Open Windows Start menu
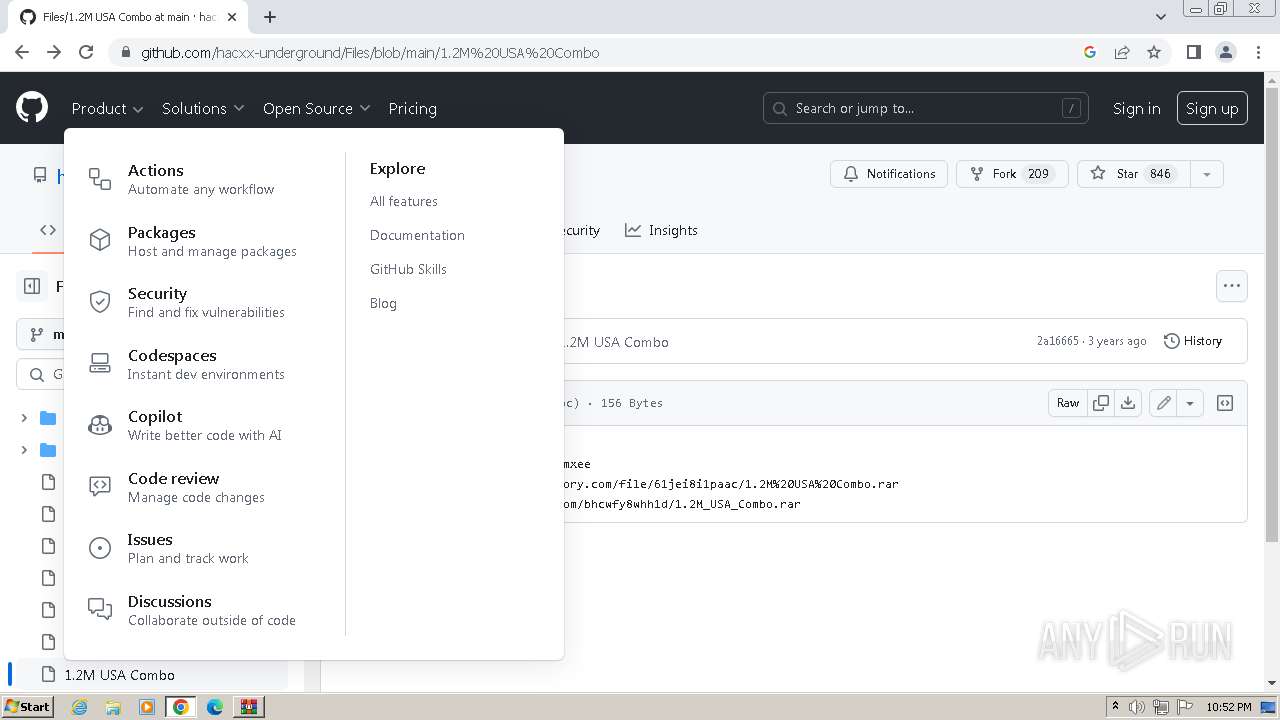The height and width of the screenshot is (720, 1280). coord(27,706)
